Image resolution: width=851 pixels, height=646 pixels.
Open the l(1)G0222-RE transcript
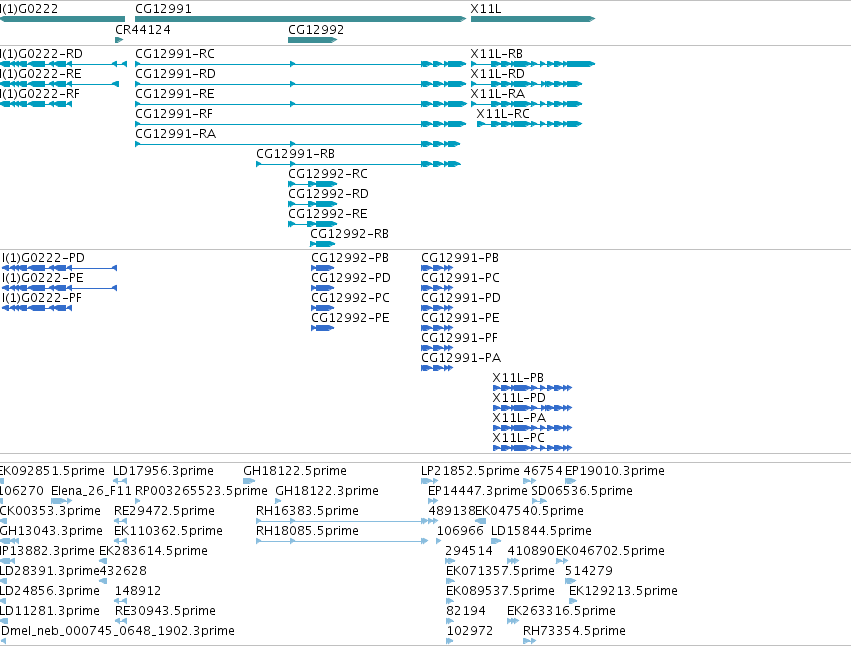click(59, 84)
